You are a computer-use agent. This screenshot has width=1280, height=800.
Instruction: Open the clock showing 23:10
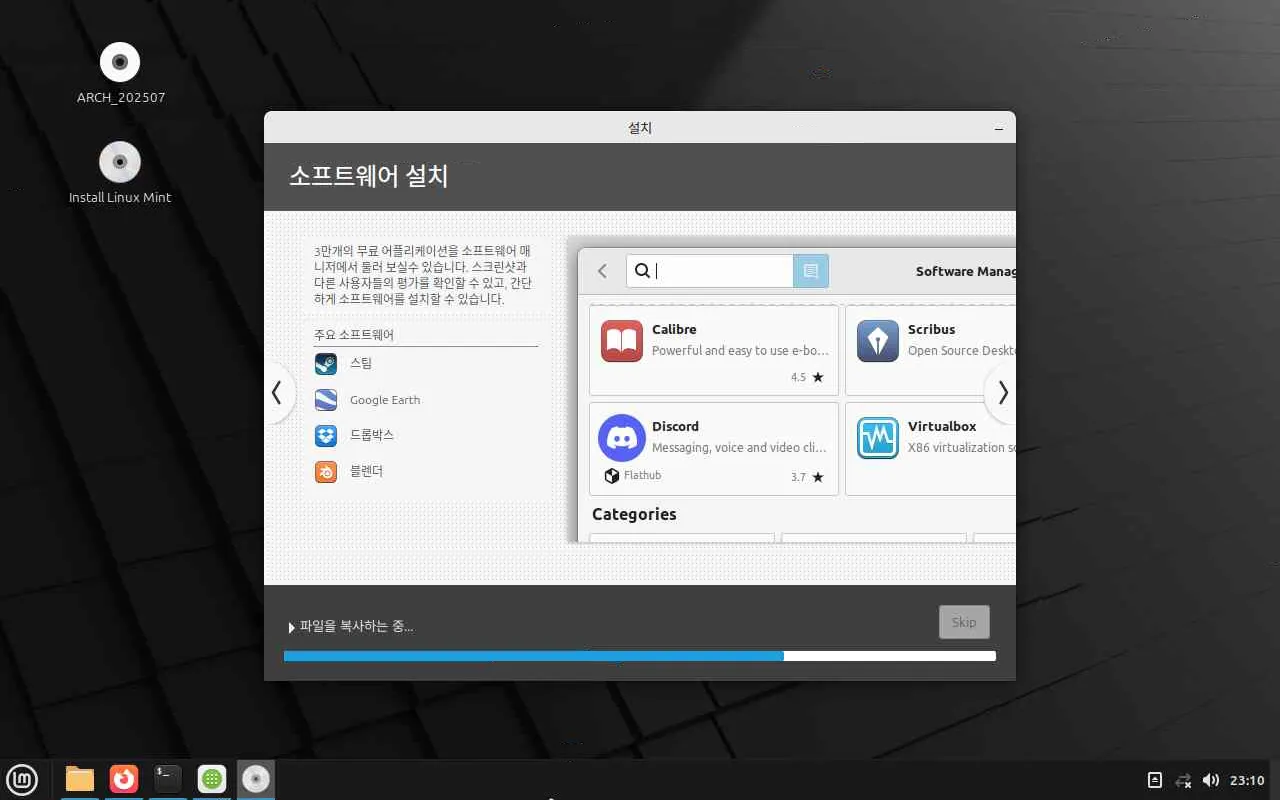(1247, 780)
